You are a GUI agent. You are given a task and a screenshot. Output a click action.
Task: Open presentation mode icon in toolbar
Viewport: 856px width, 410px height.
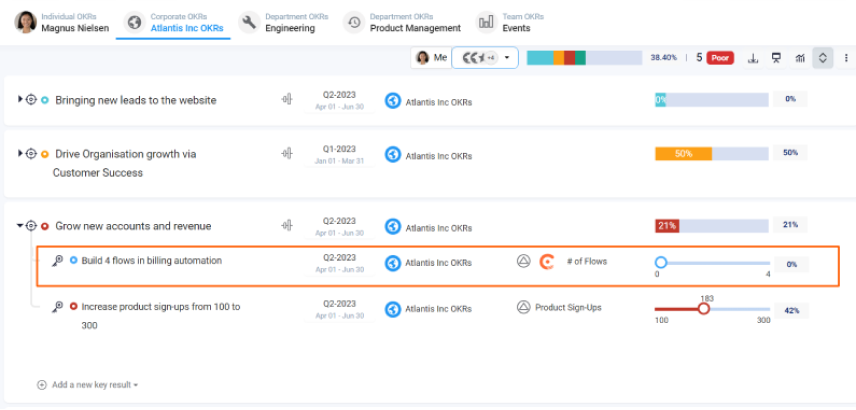(x=776, y=57)
